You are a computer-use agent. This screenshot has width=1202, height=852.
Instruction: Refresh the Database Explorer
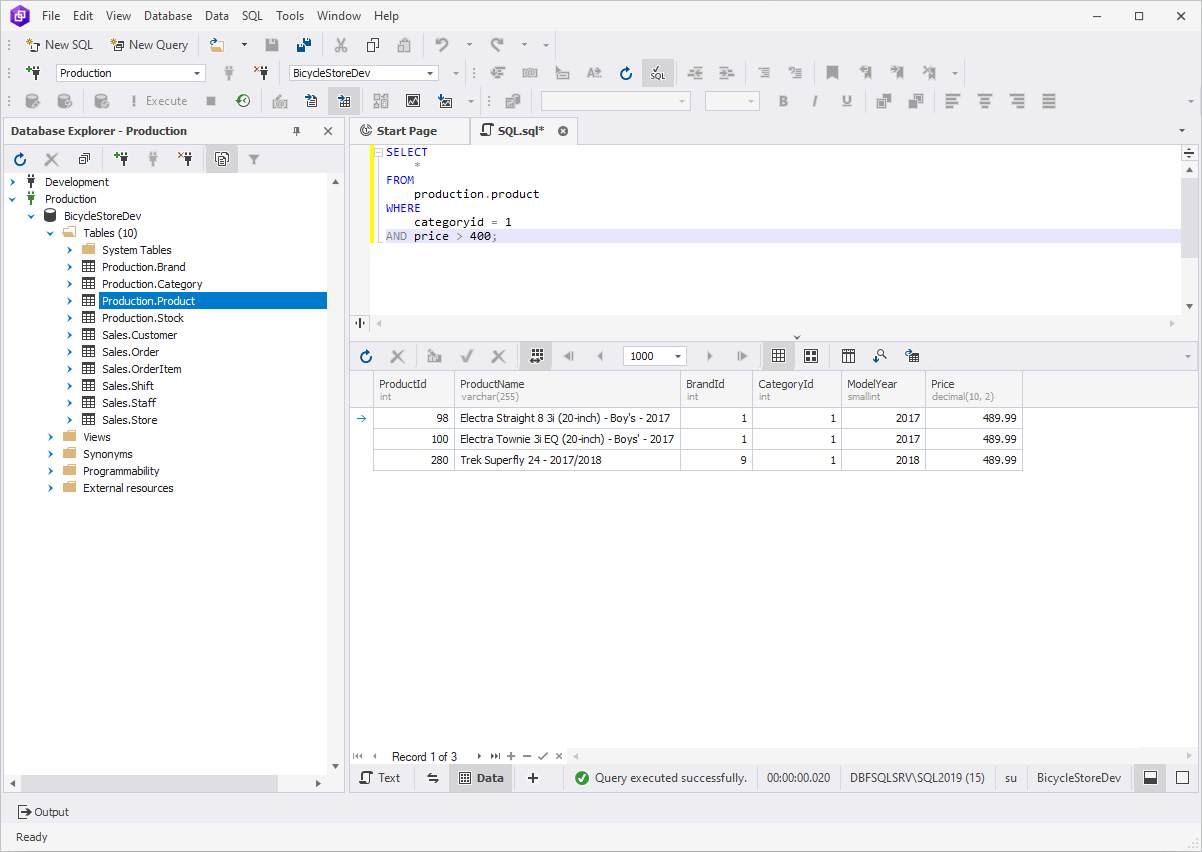[19, 158]
